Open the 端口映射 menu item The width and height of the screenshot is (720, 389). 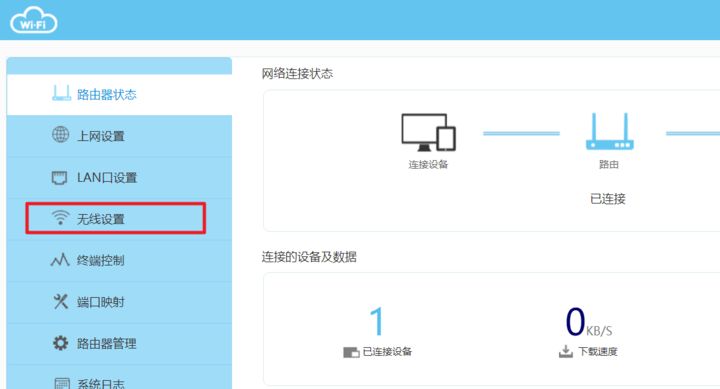pos(119,302)
